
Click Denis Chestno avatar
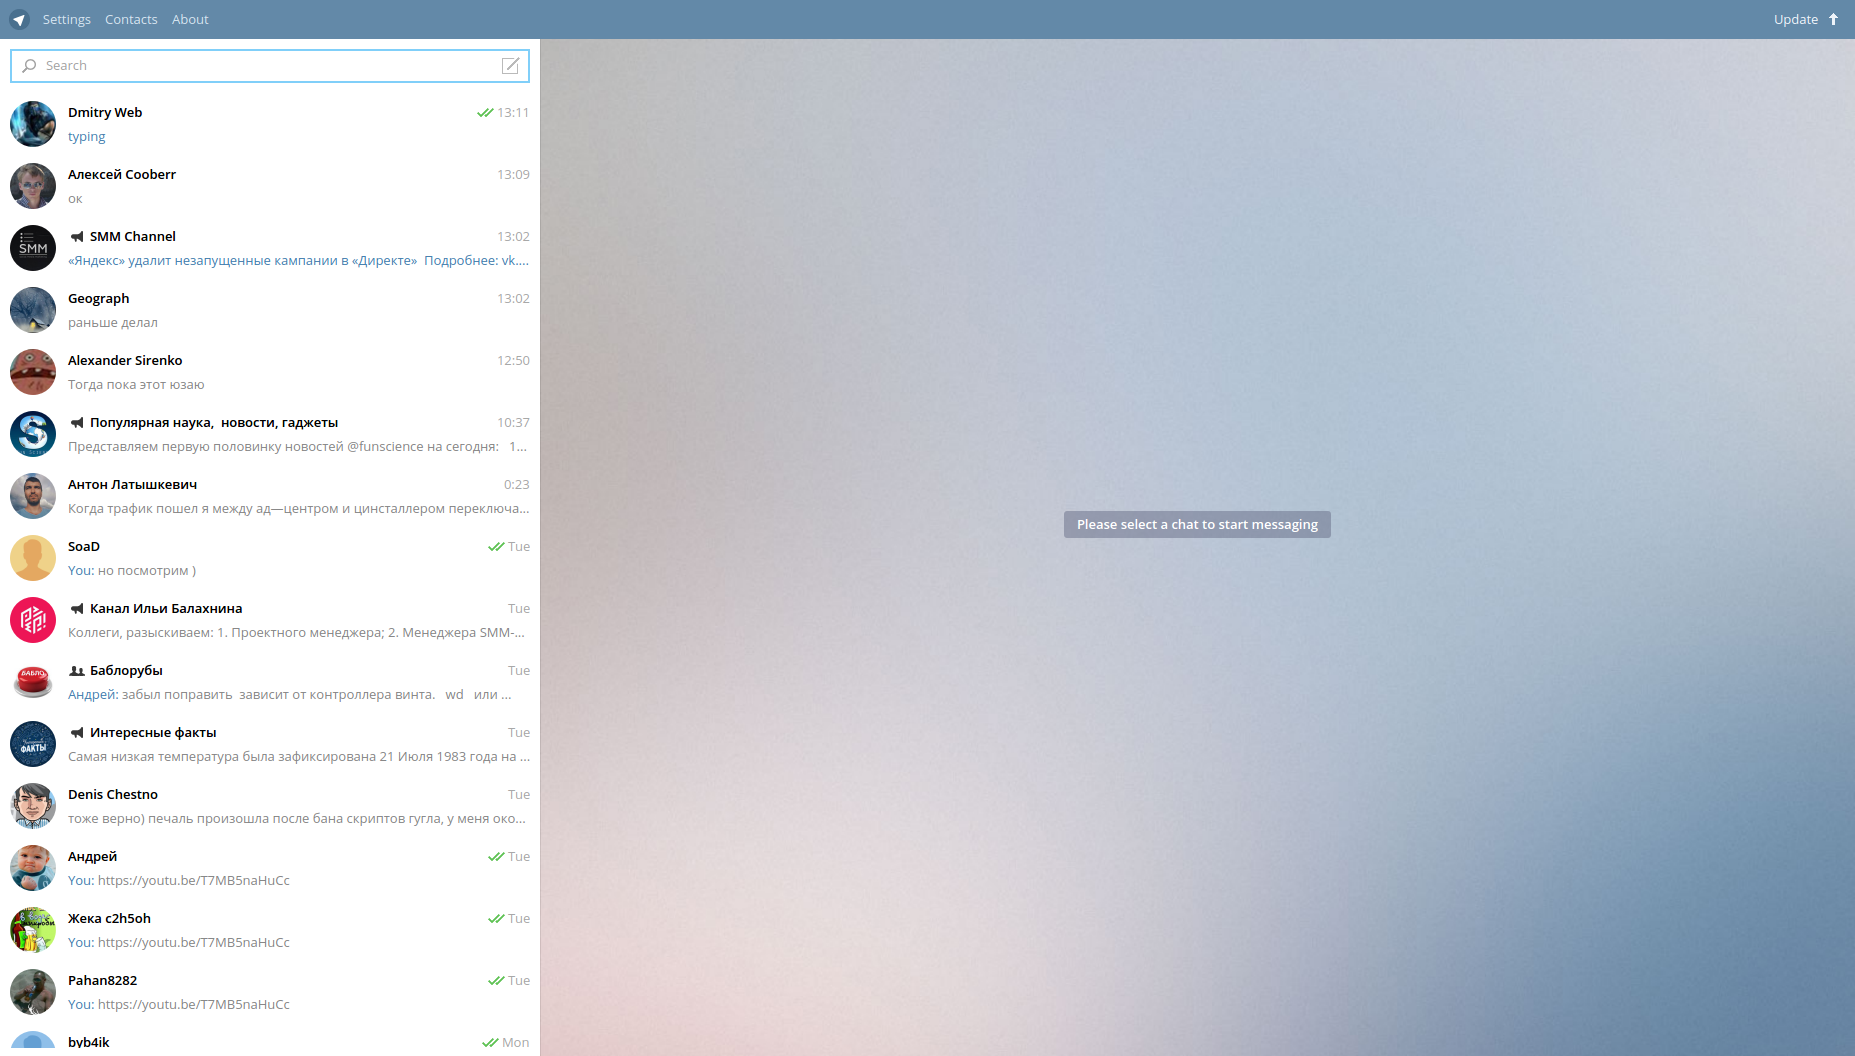33,806
